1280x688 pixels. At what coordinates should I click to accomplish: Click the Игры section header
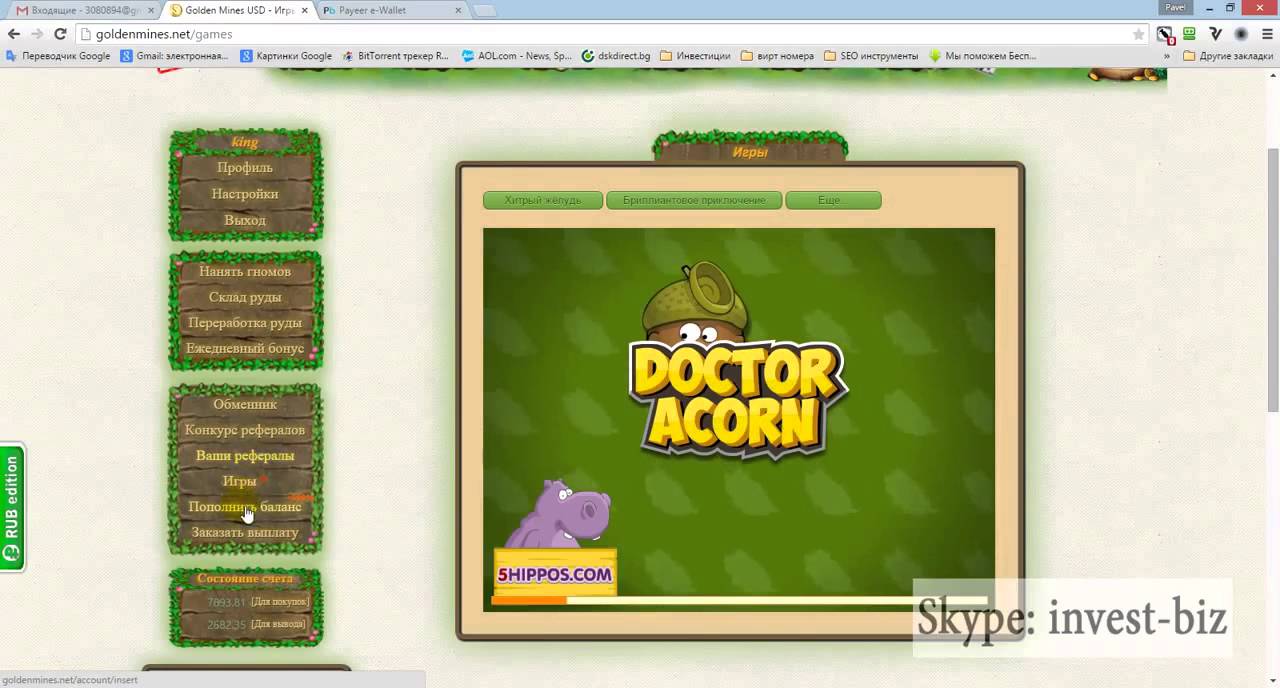point(750,152)
